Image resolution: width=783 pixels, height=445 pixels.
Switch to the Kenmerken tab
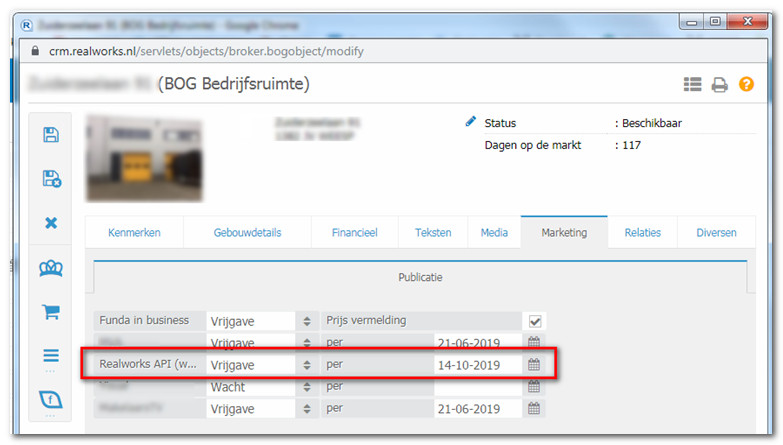point(134,232)
